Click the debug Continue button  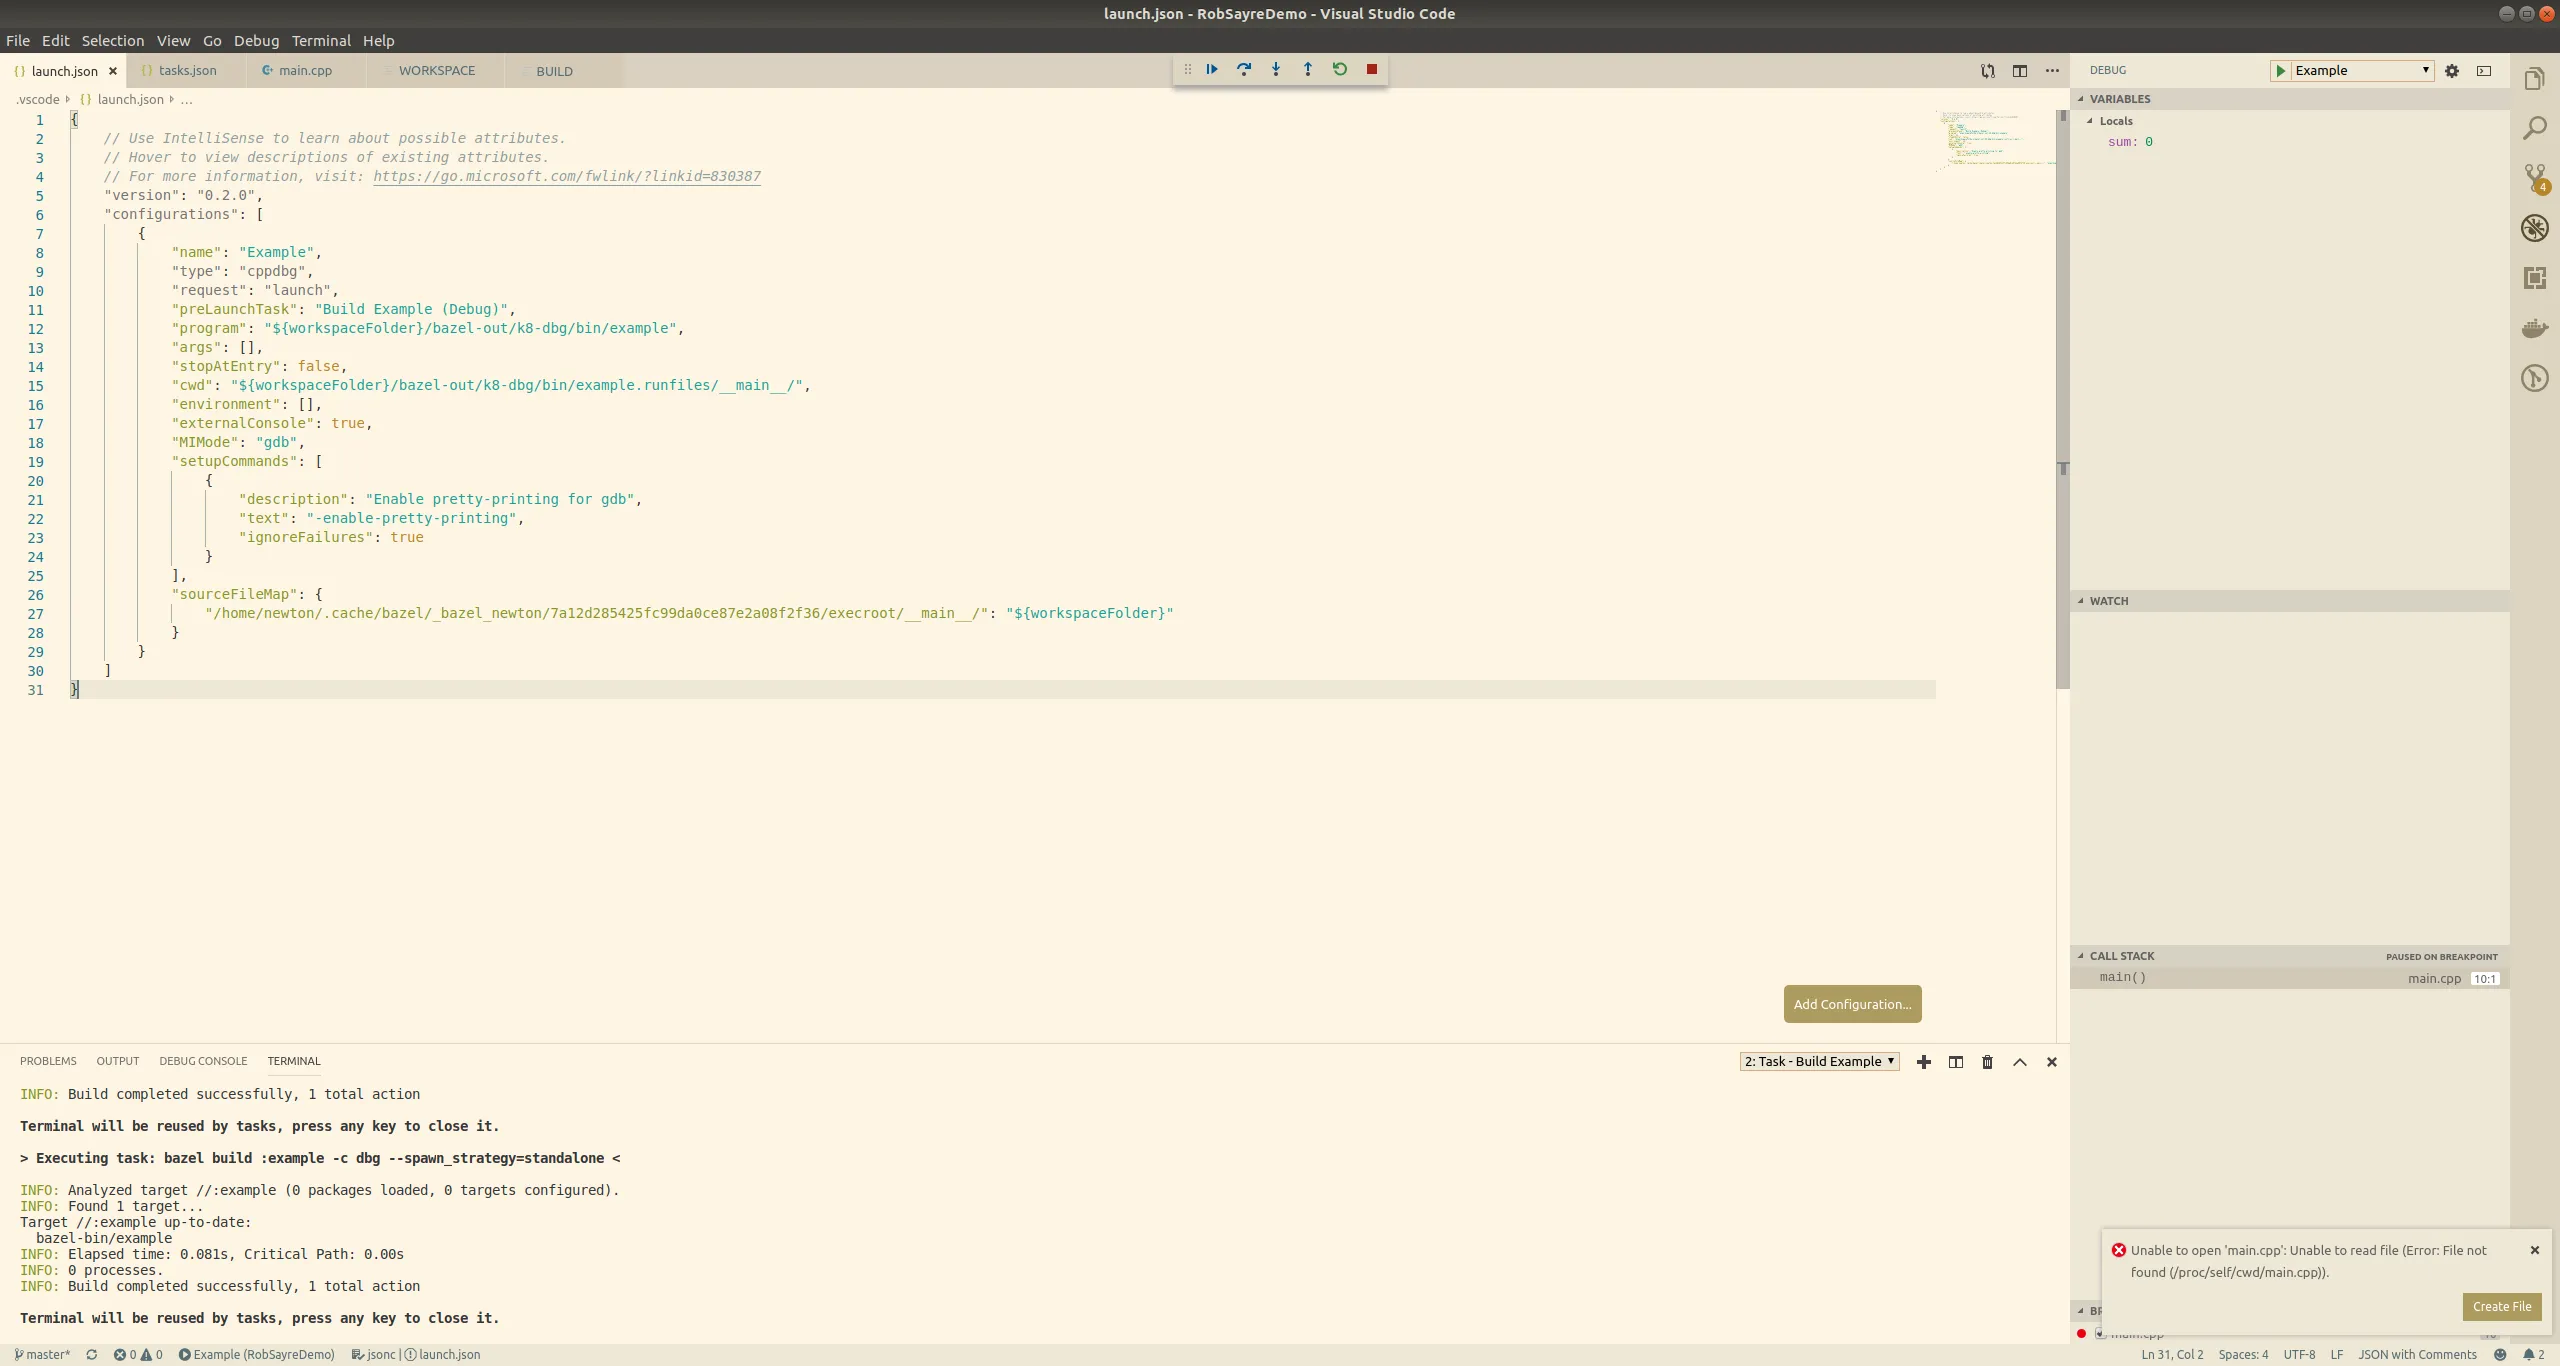1212,69
